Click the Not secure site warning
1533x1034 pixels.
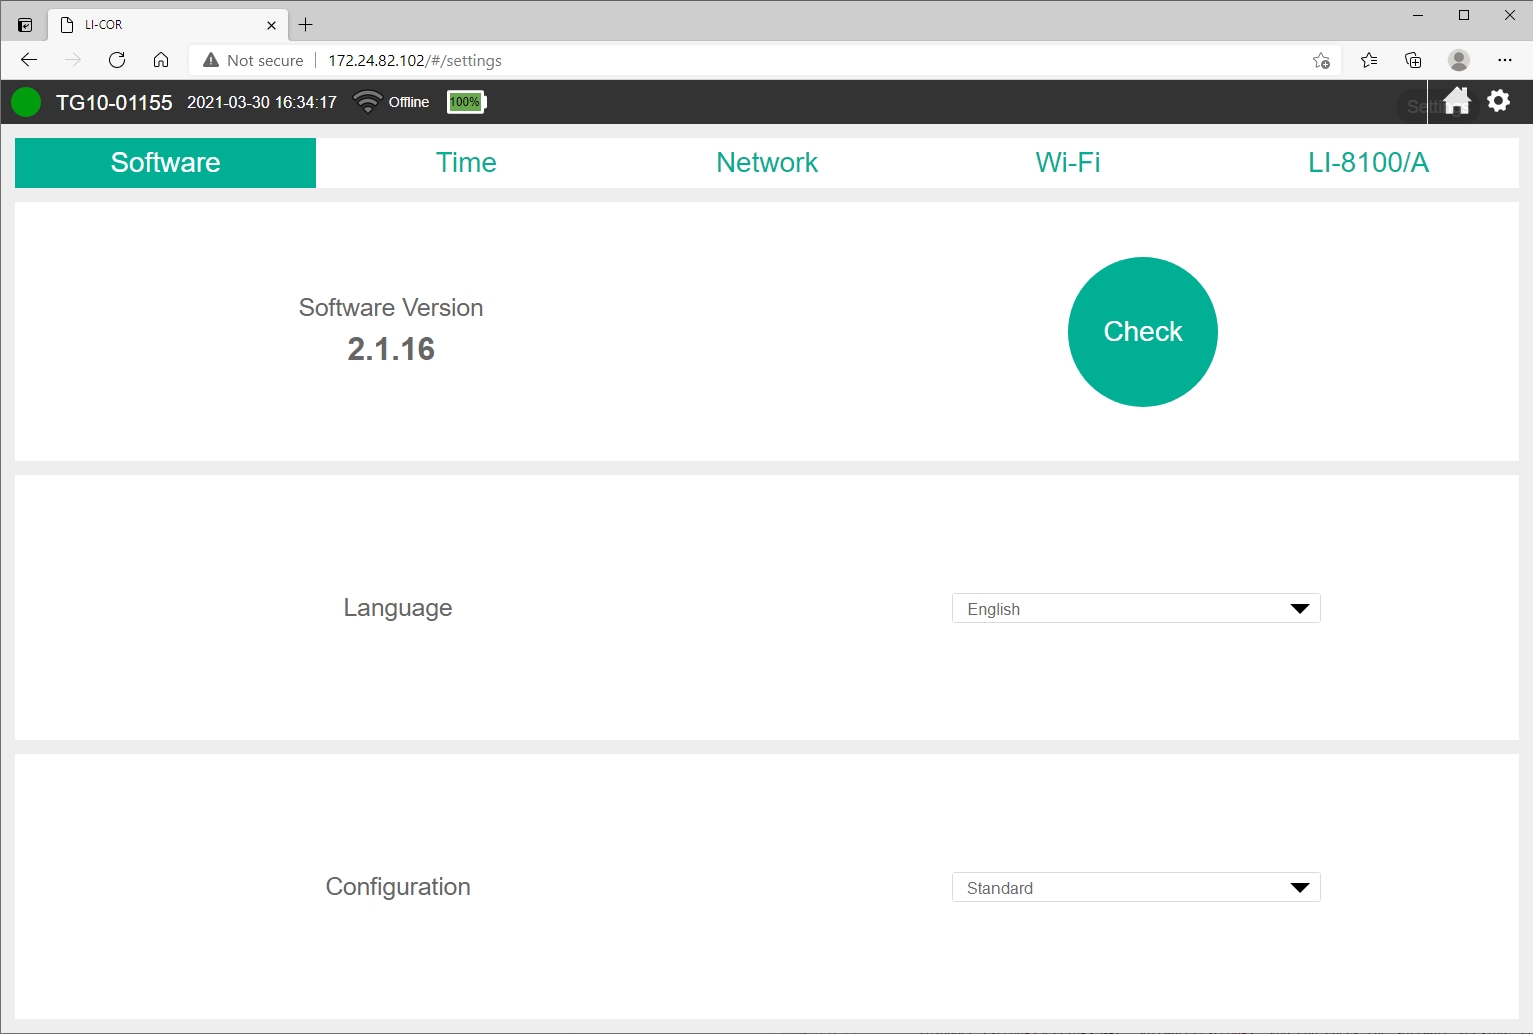(x=254, y=60)
